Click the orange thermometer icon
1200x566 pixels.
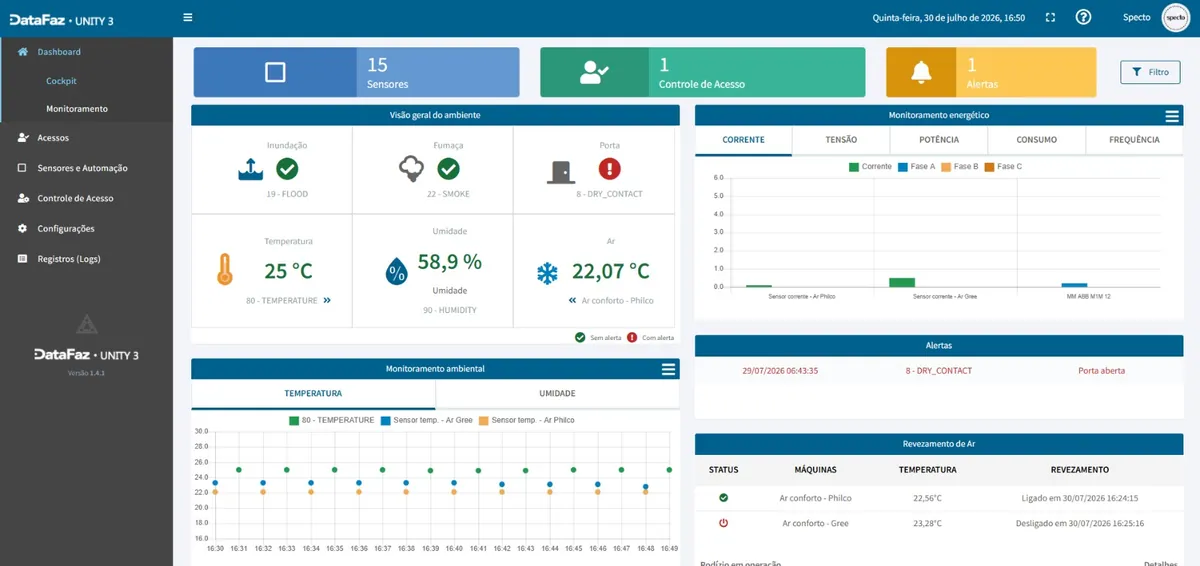tap(224, 270)
